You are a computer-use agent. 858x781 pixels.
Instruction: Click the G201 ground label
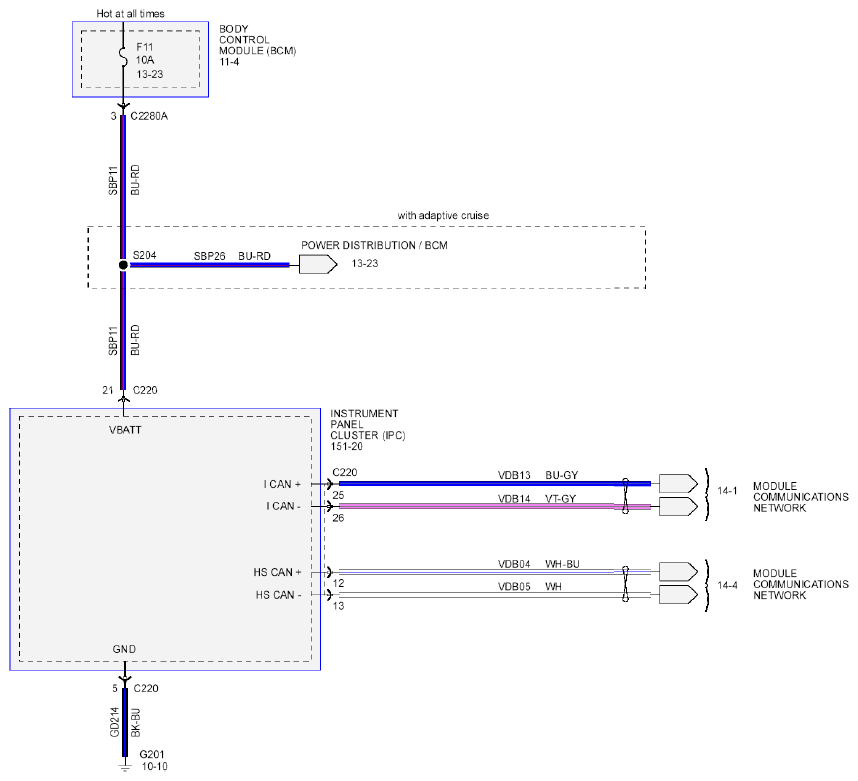tap(152, 754)
